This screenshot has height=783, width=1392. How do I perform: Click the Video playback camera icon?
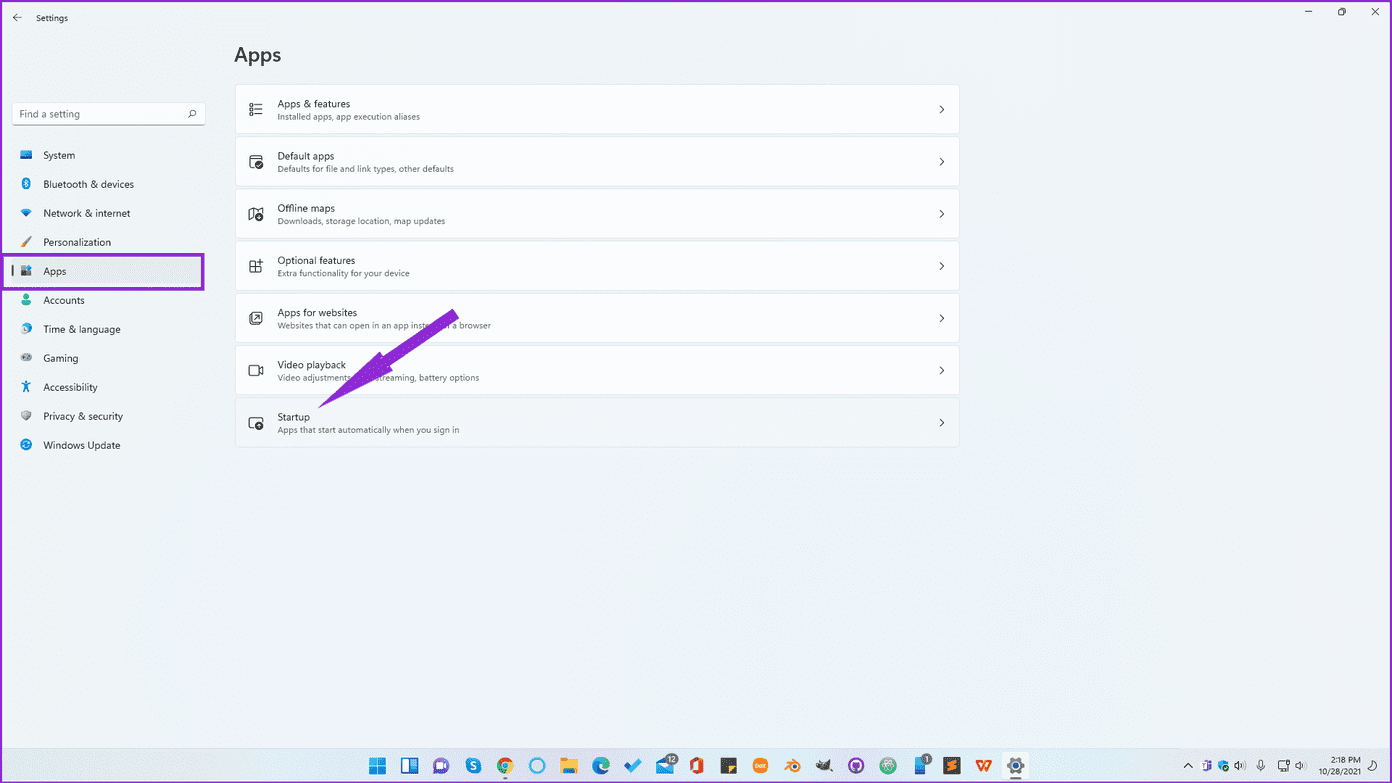(256, 370)
